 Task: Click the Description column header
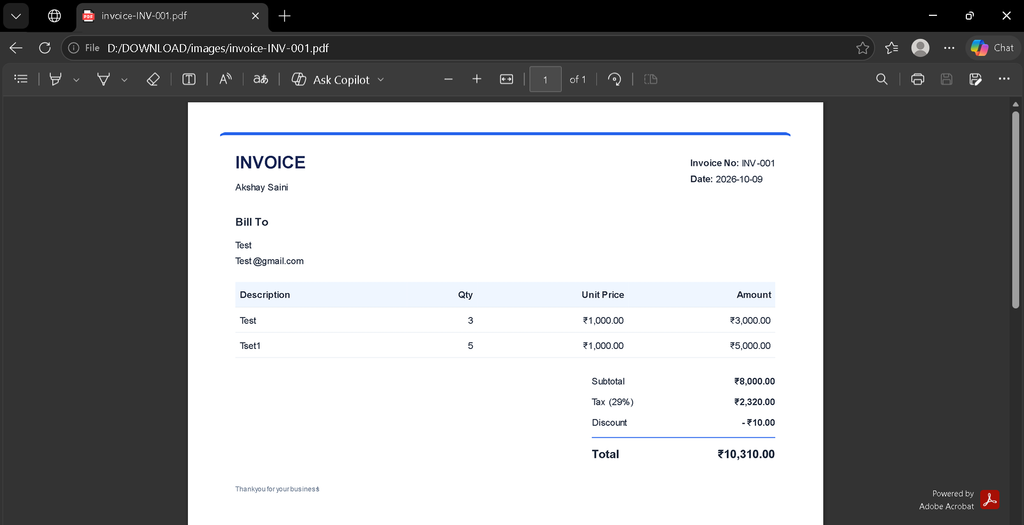click(264, 295)
